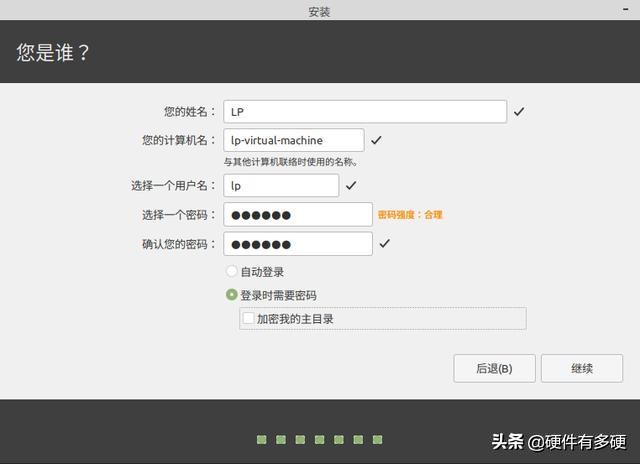Go back with the 后退(B) button
640x464 pixels.
click(494, 369)
